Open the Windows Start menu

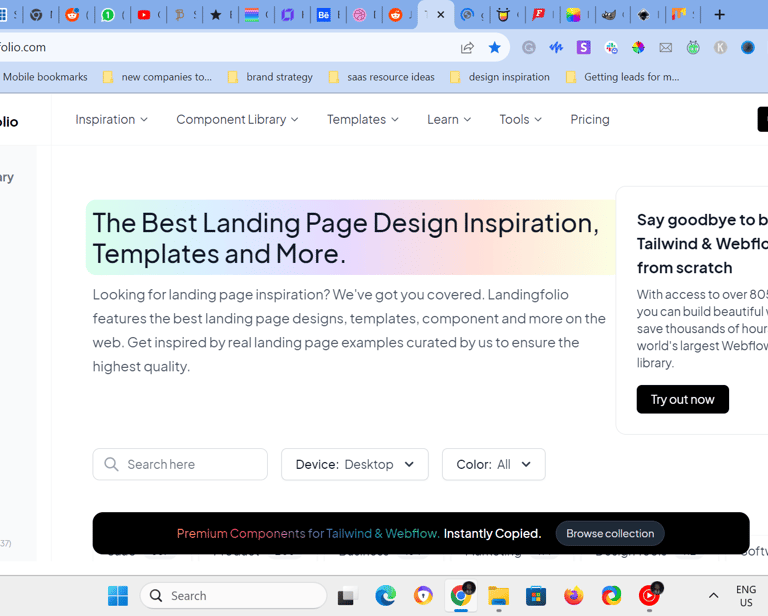118,596
